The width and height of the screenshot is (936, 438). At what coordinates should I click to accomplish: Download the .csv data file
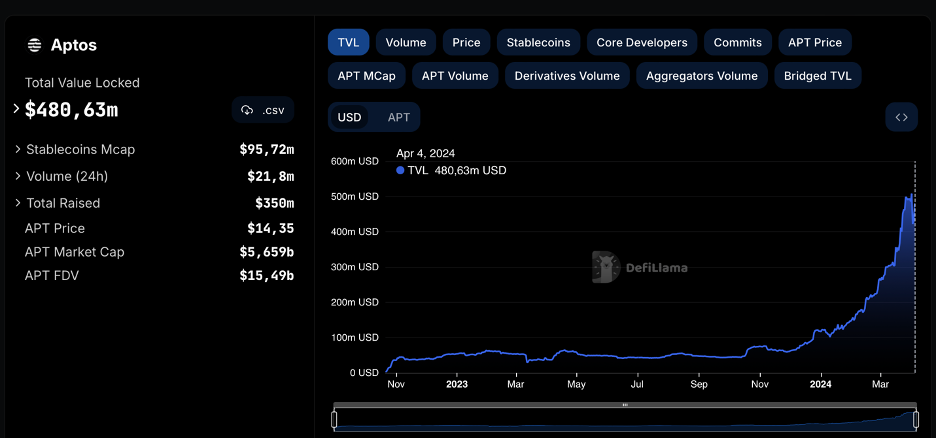click(263, 110)
